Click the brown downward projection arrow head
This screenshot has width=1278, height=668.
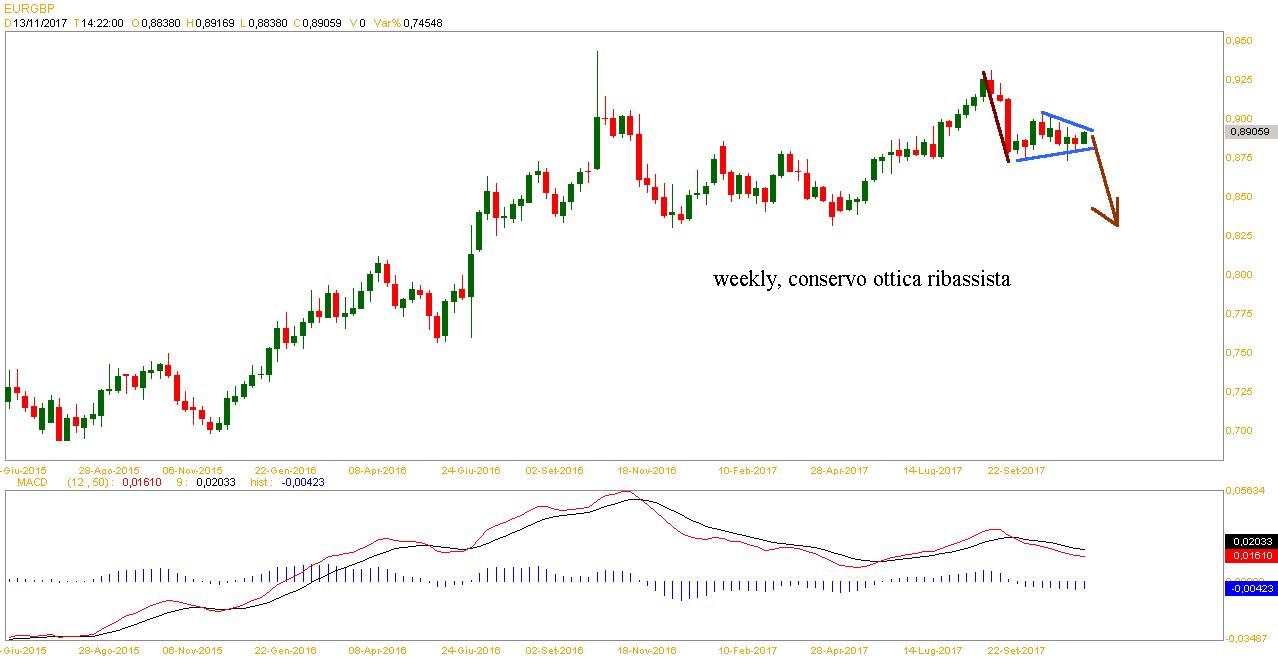(1113, 217)
